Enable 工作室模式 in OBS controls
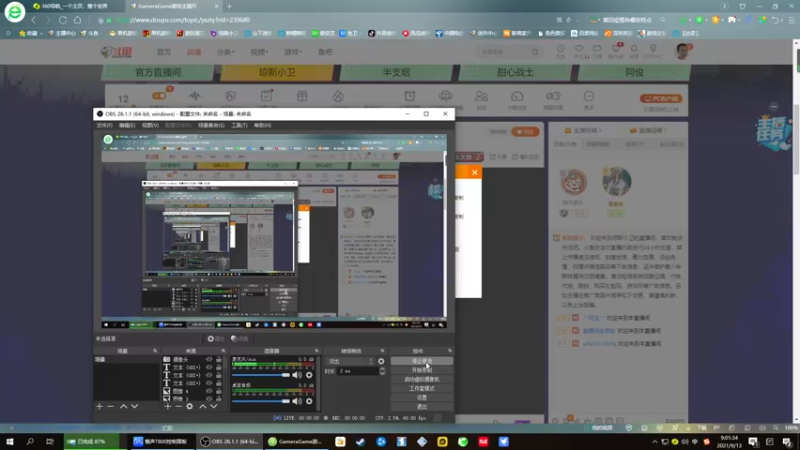This screenshot has width=800, height=450. point(421,389)
